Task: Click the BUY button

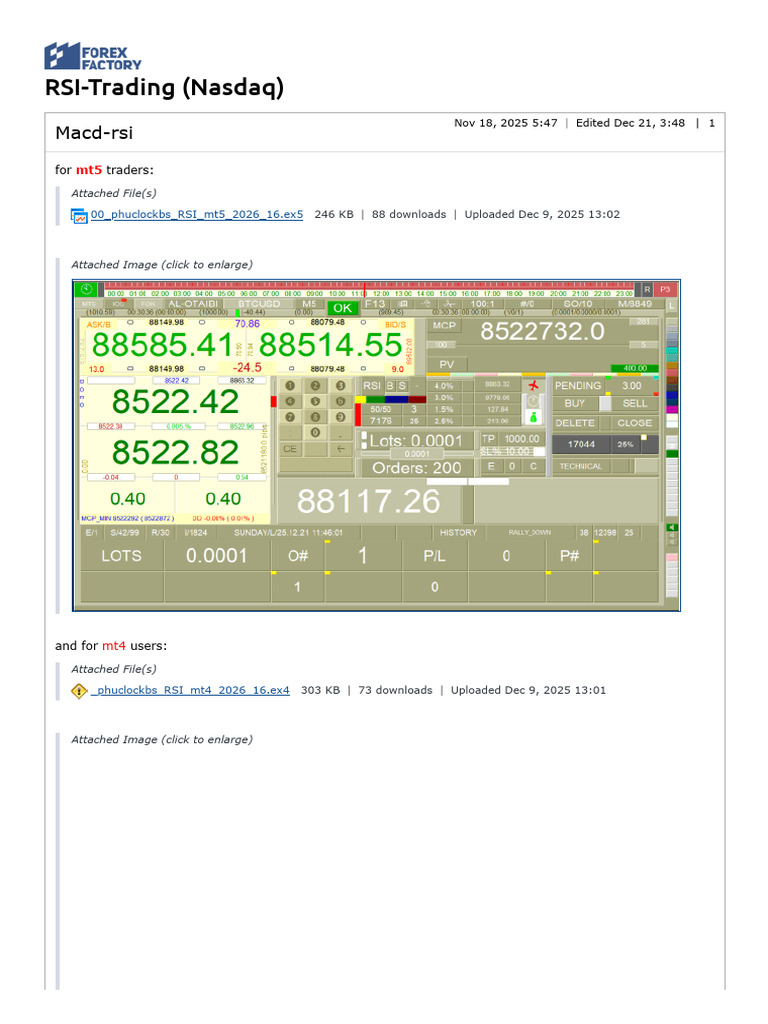Action: point(575,403)
